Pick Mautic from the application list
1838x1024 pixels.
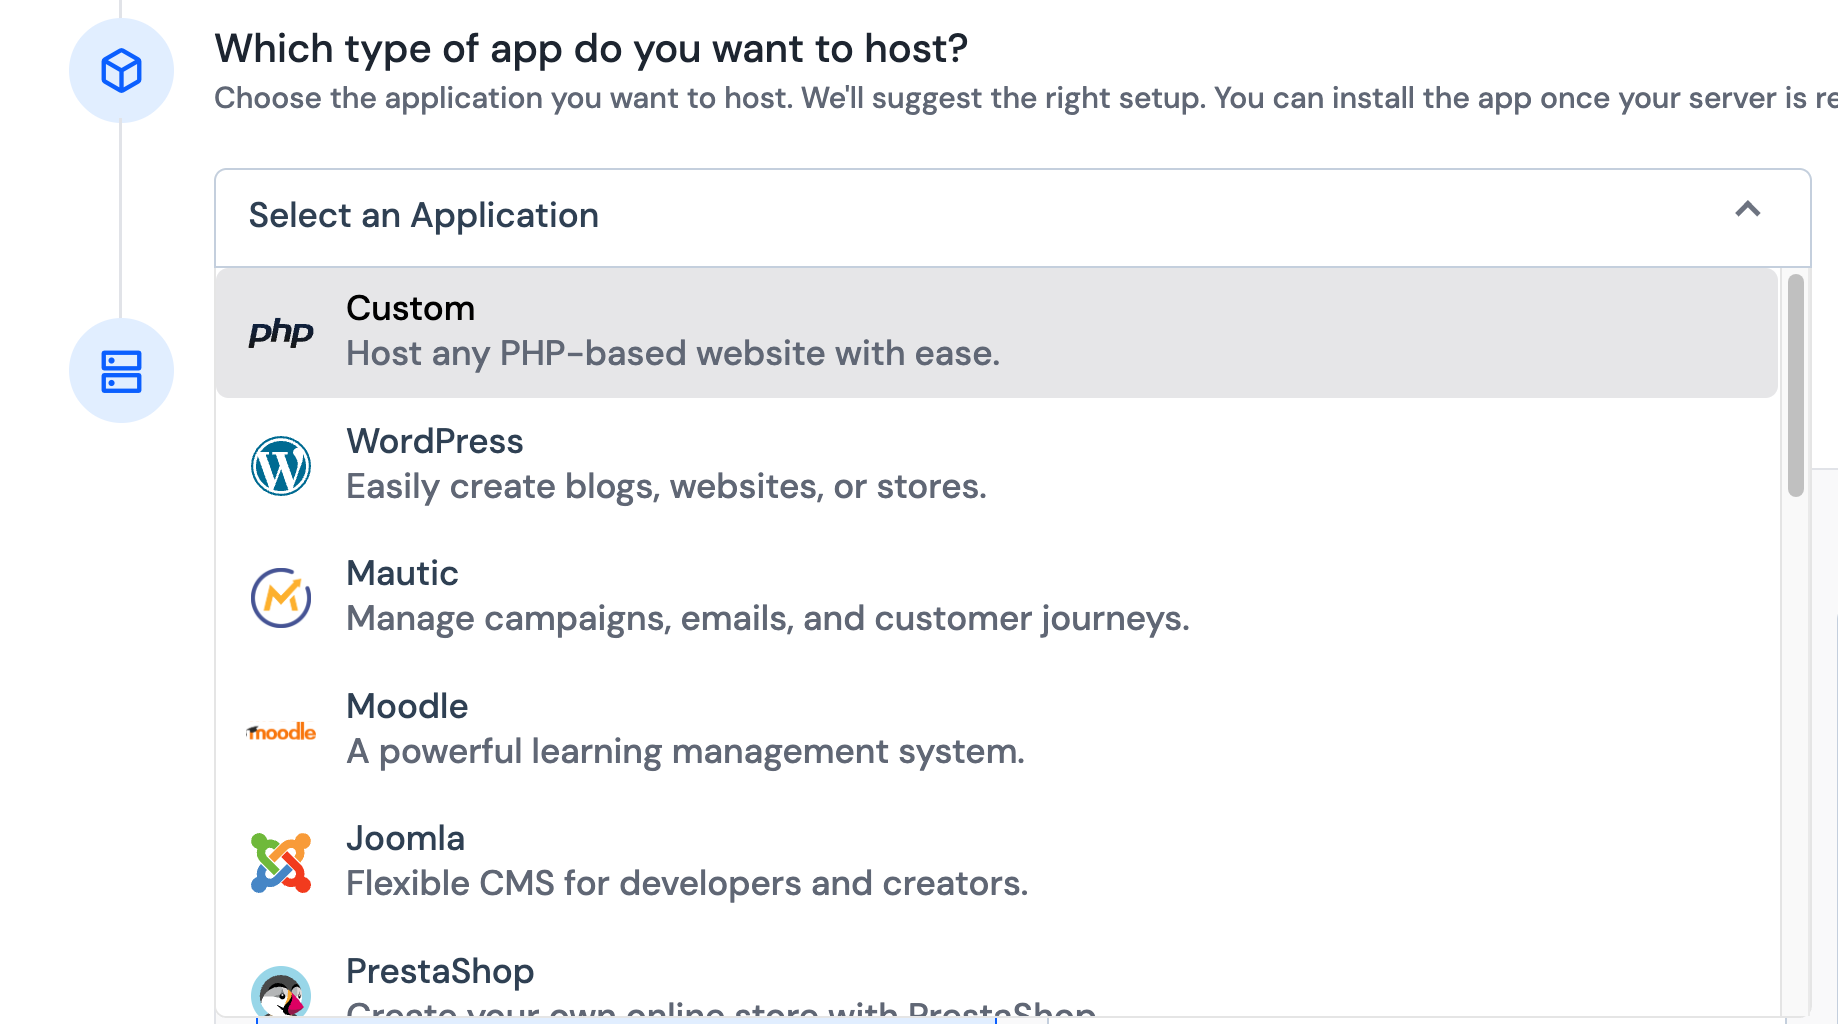402,574
